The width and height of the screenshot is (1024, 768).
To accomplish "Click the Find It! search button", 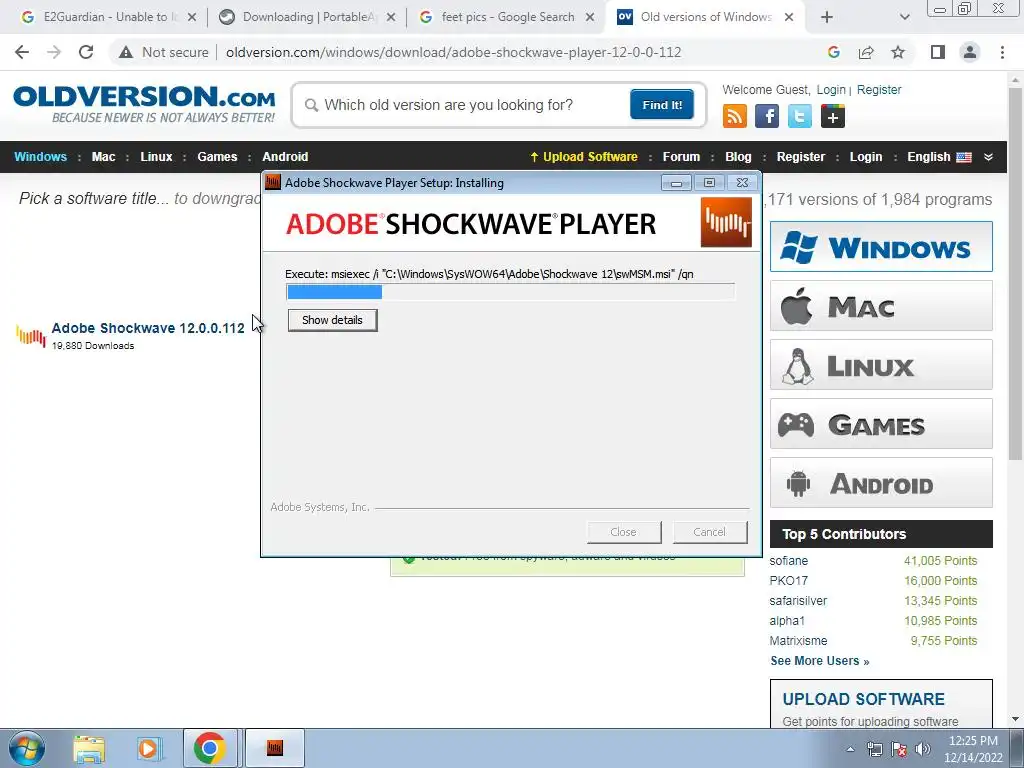I will [x=662, y=104].
